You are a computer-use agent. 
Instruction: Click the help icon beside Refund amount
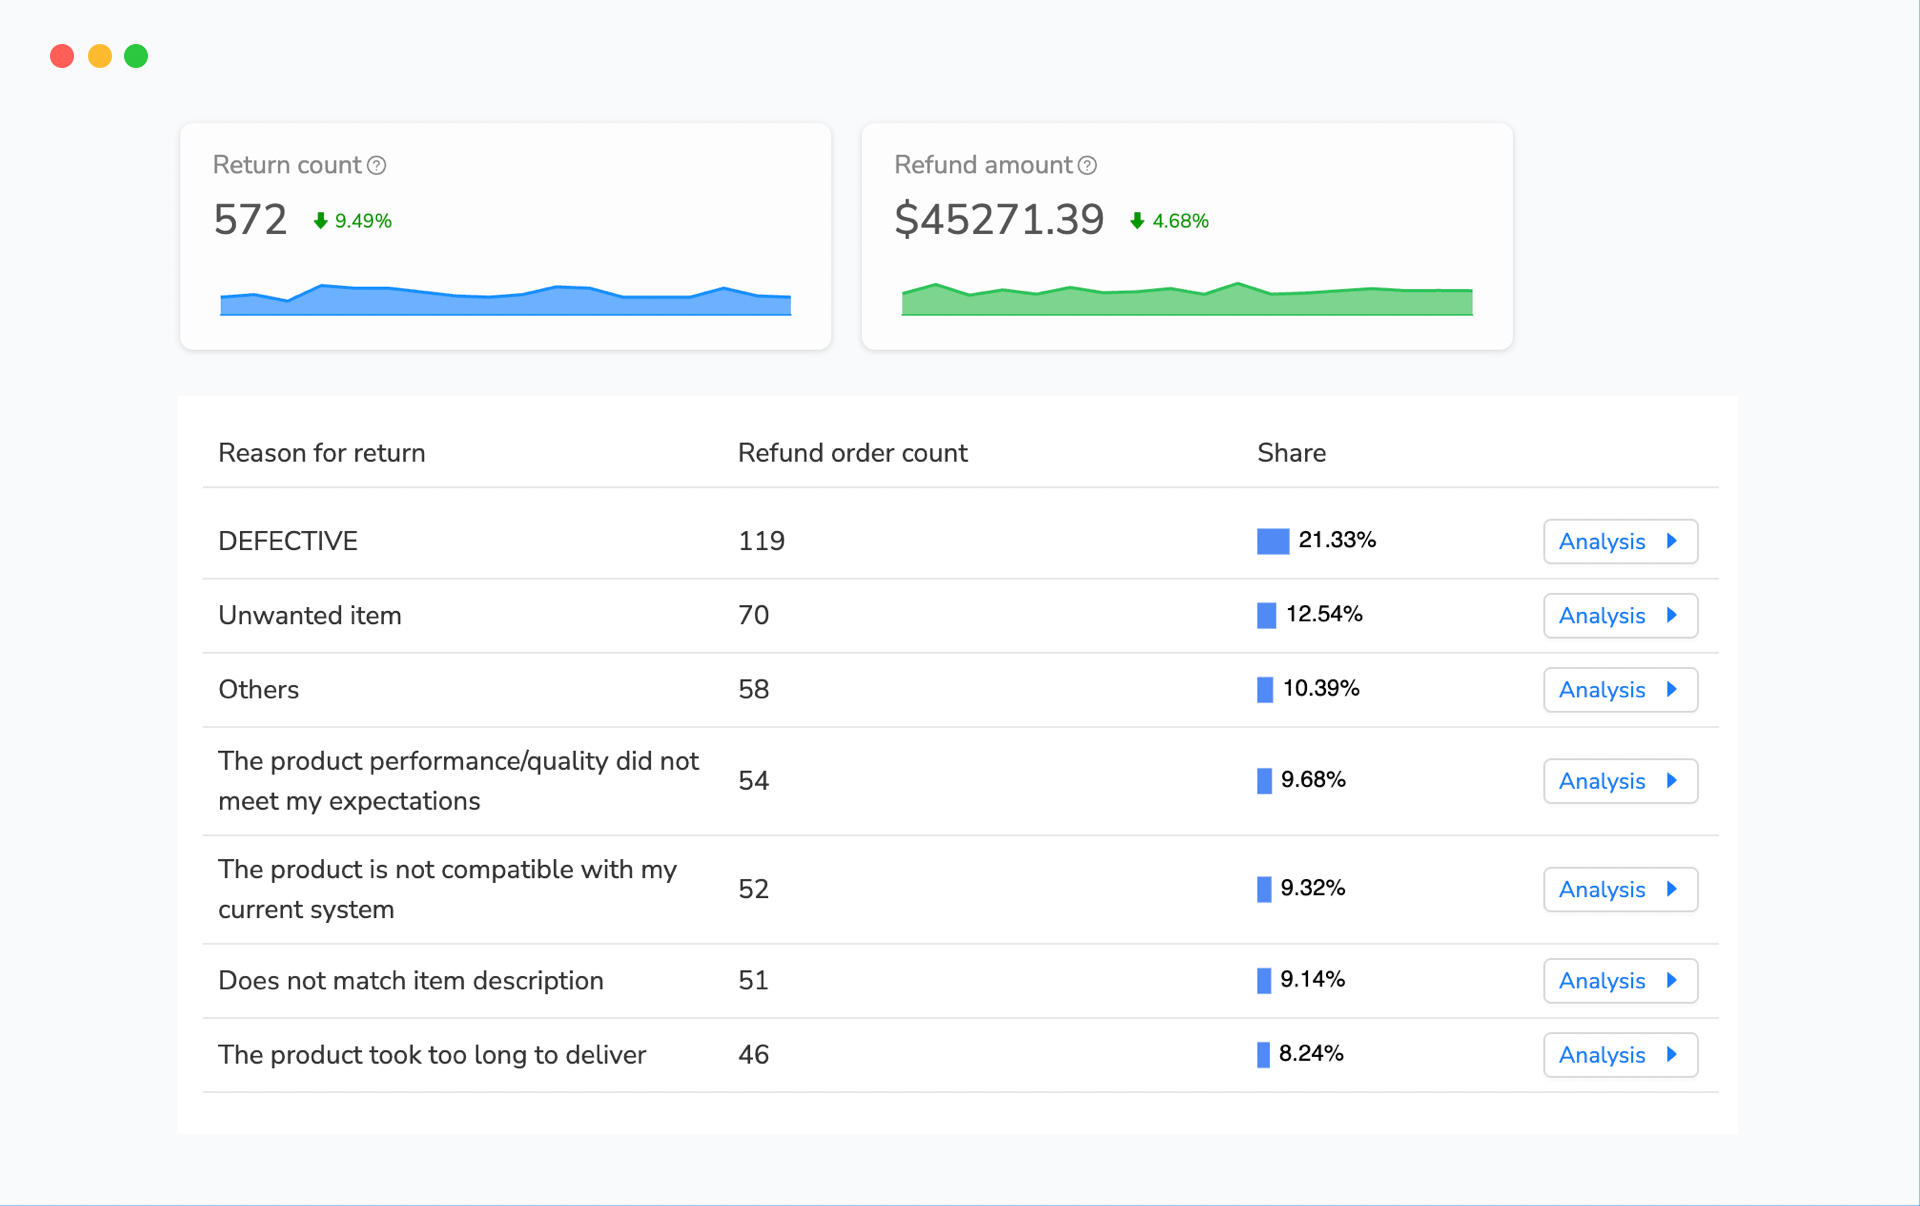click(x=1088, y=165)
